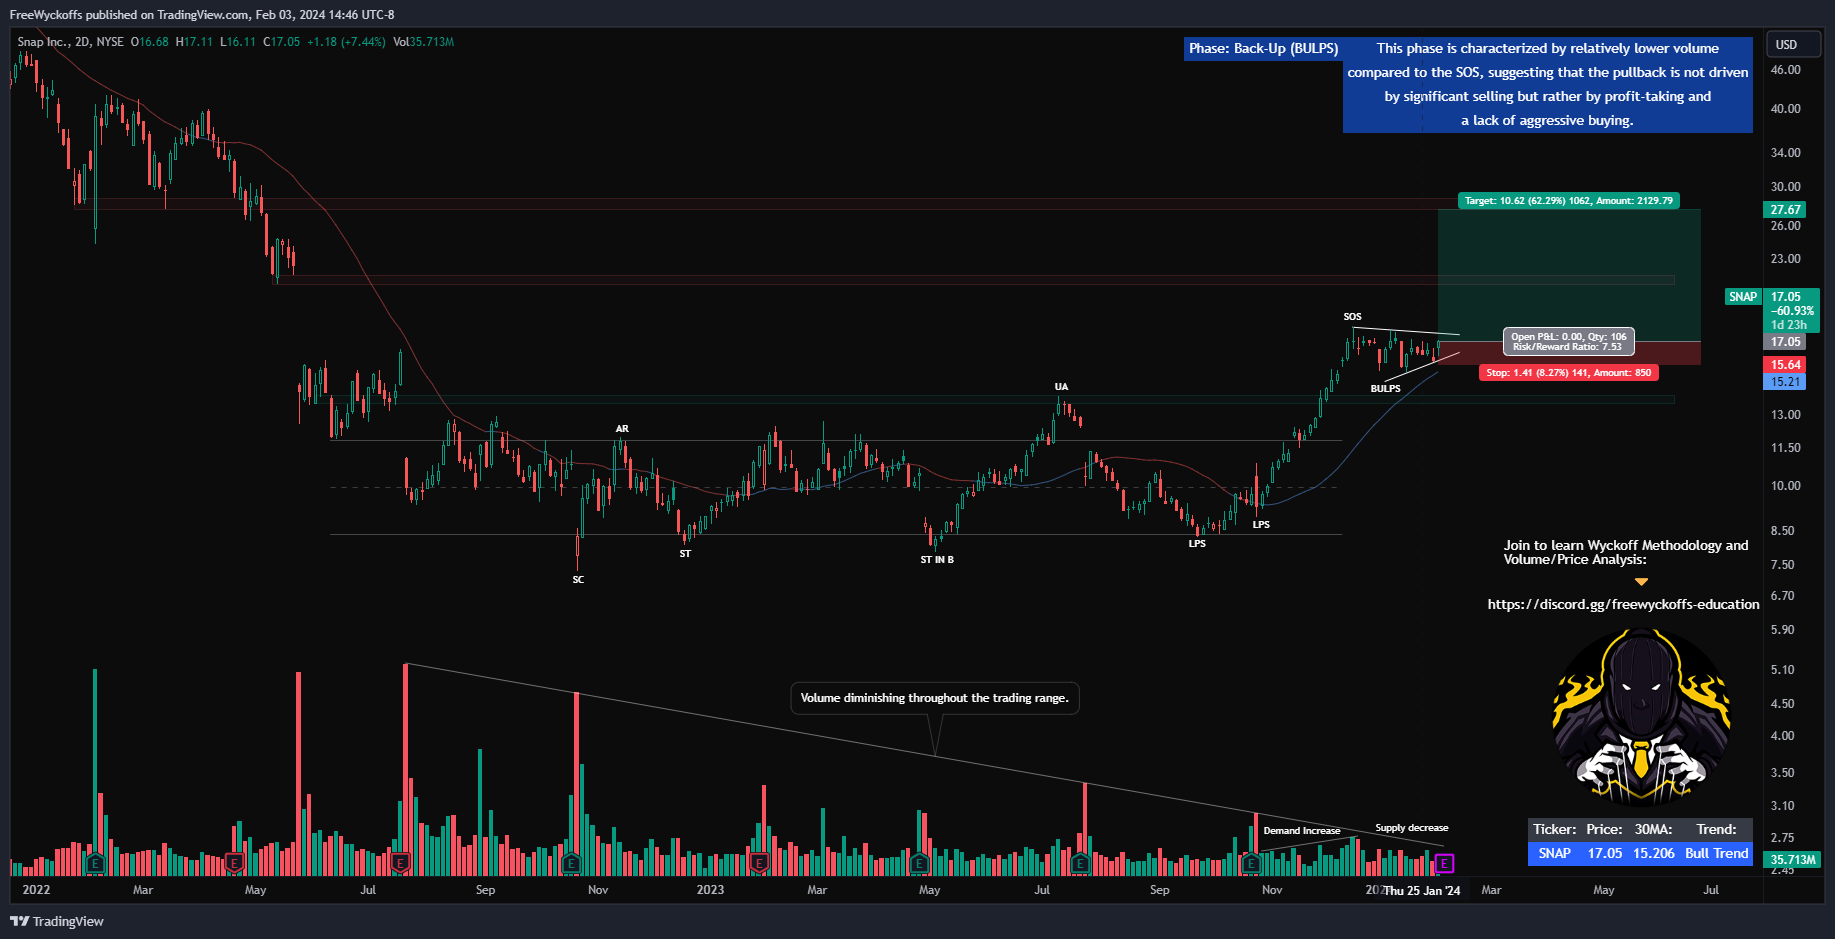Click the 35.713M volume label on scale
The height and width of the screenshot is (939, 1835).
pos(1792,860)
